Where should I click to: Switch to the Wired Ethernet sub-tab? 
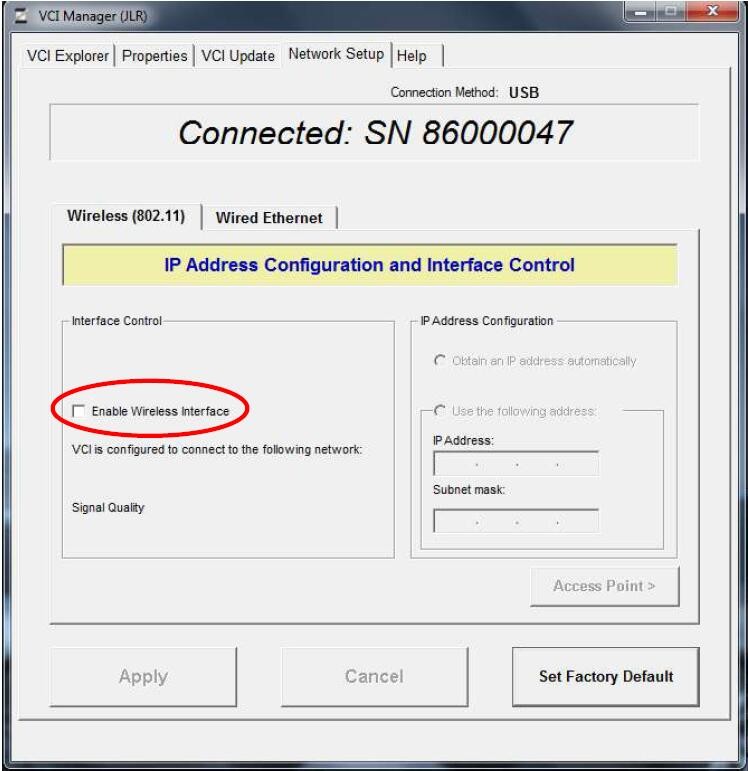pos(269,217)
